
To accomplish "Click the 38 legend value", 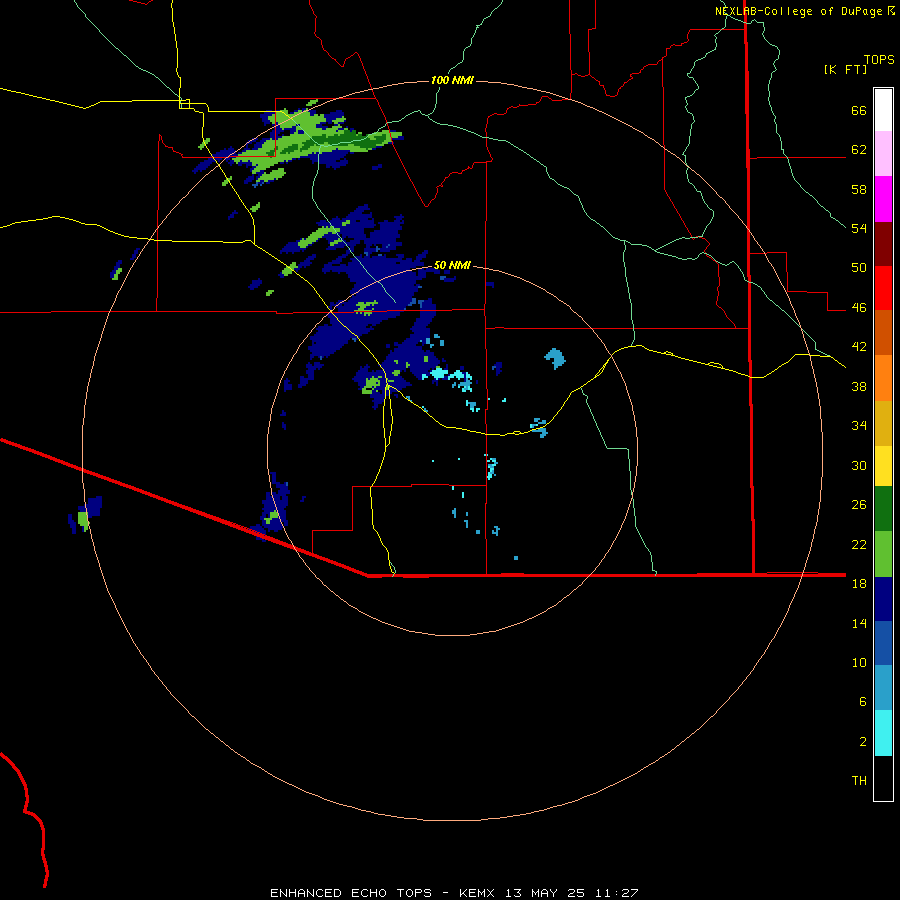I will 859,386.
